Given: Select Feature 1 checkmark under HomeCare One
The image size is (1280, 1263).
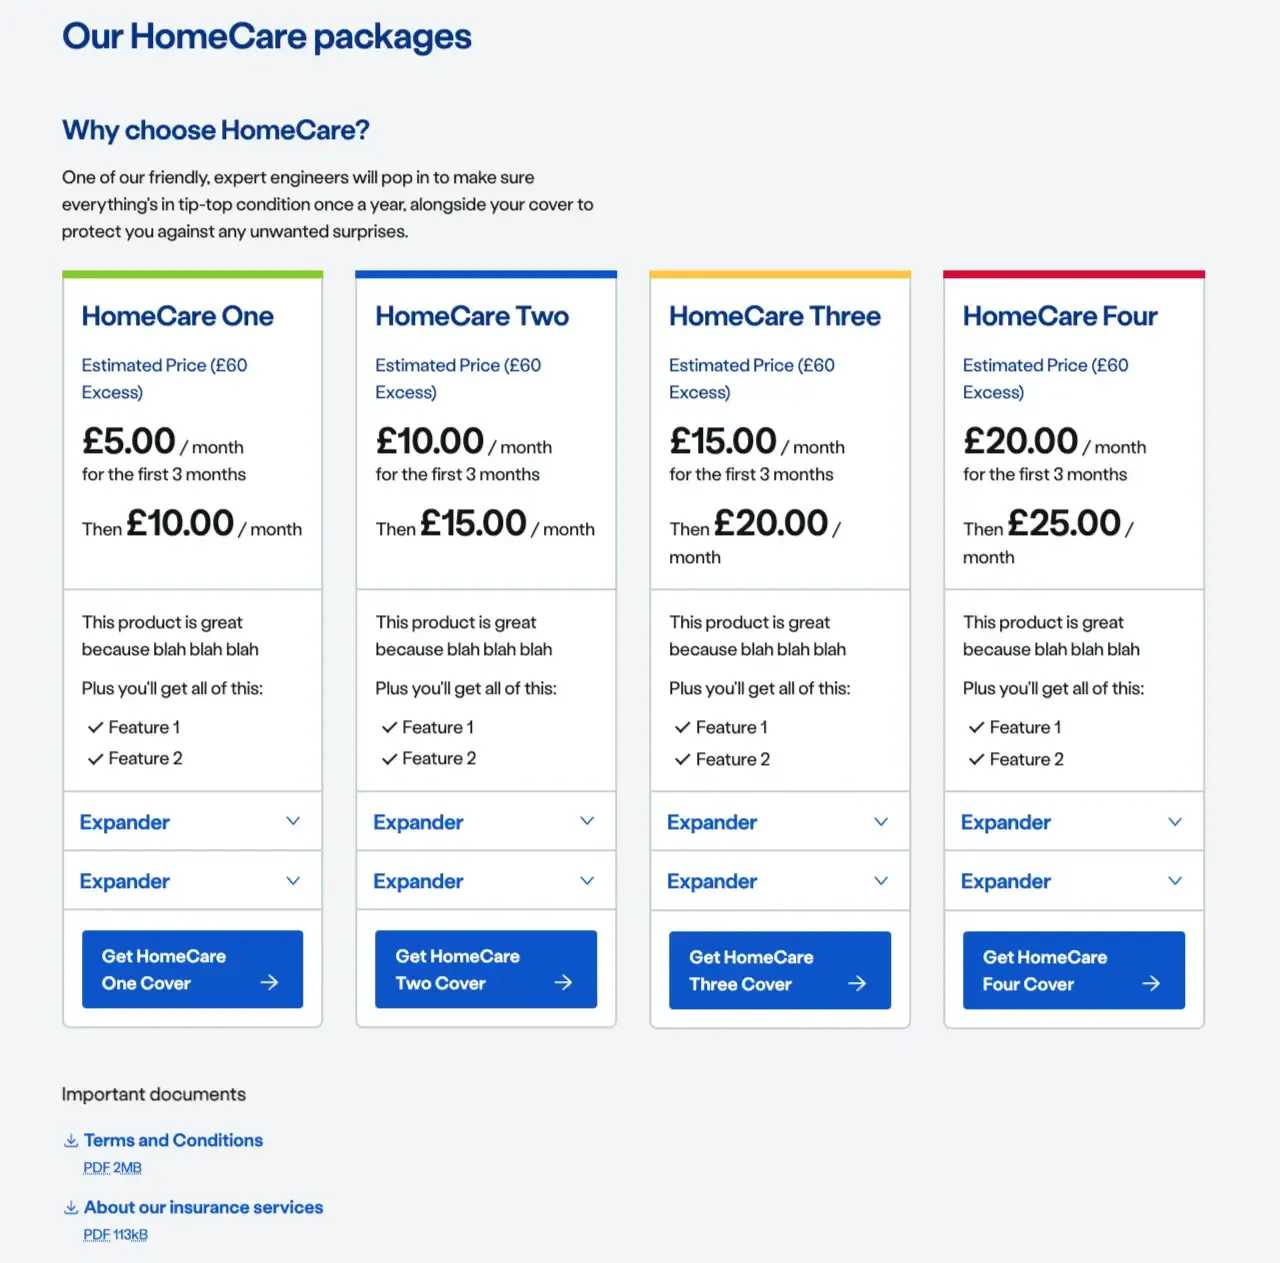Looking at the screenshot, I should pos(95,727).
